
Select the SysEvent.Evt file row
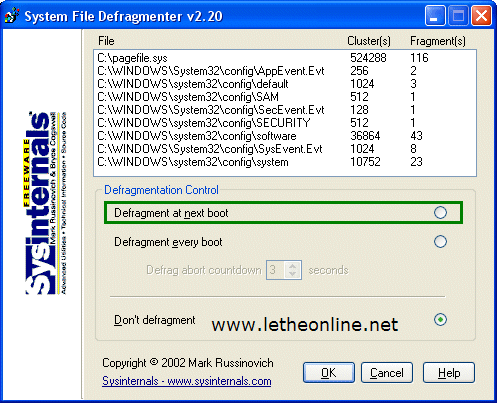click(x=285, y=149)
